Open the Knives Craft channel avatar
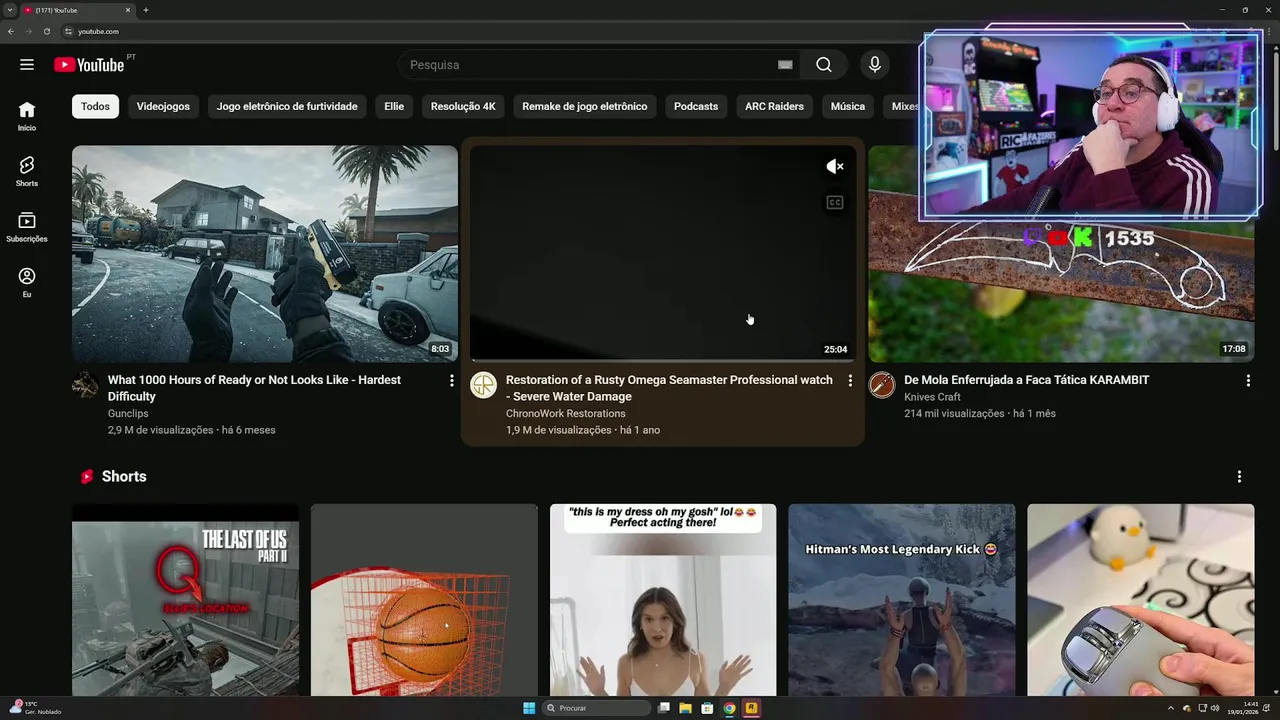Viewport: 1280px width, 720px height. coord(881,385)
